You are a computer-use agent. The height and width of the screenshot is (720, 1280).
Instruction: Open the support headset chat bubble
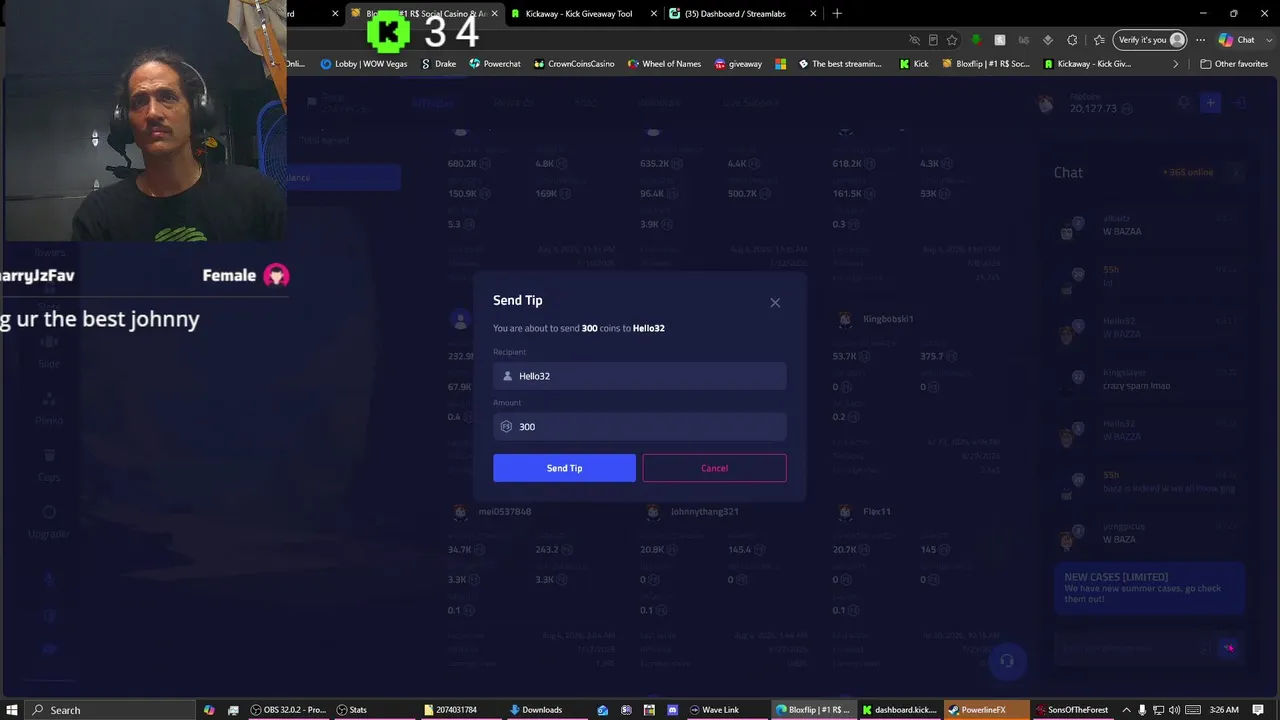[1007, 661]
